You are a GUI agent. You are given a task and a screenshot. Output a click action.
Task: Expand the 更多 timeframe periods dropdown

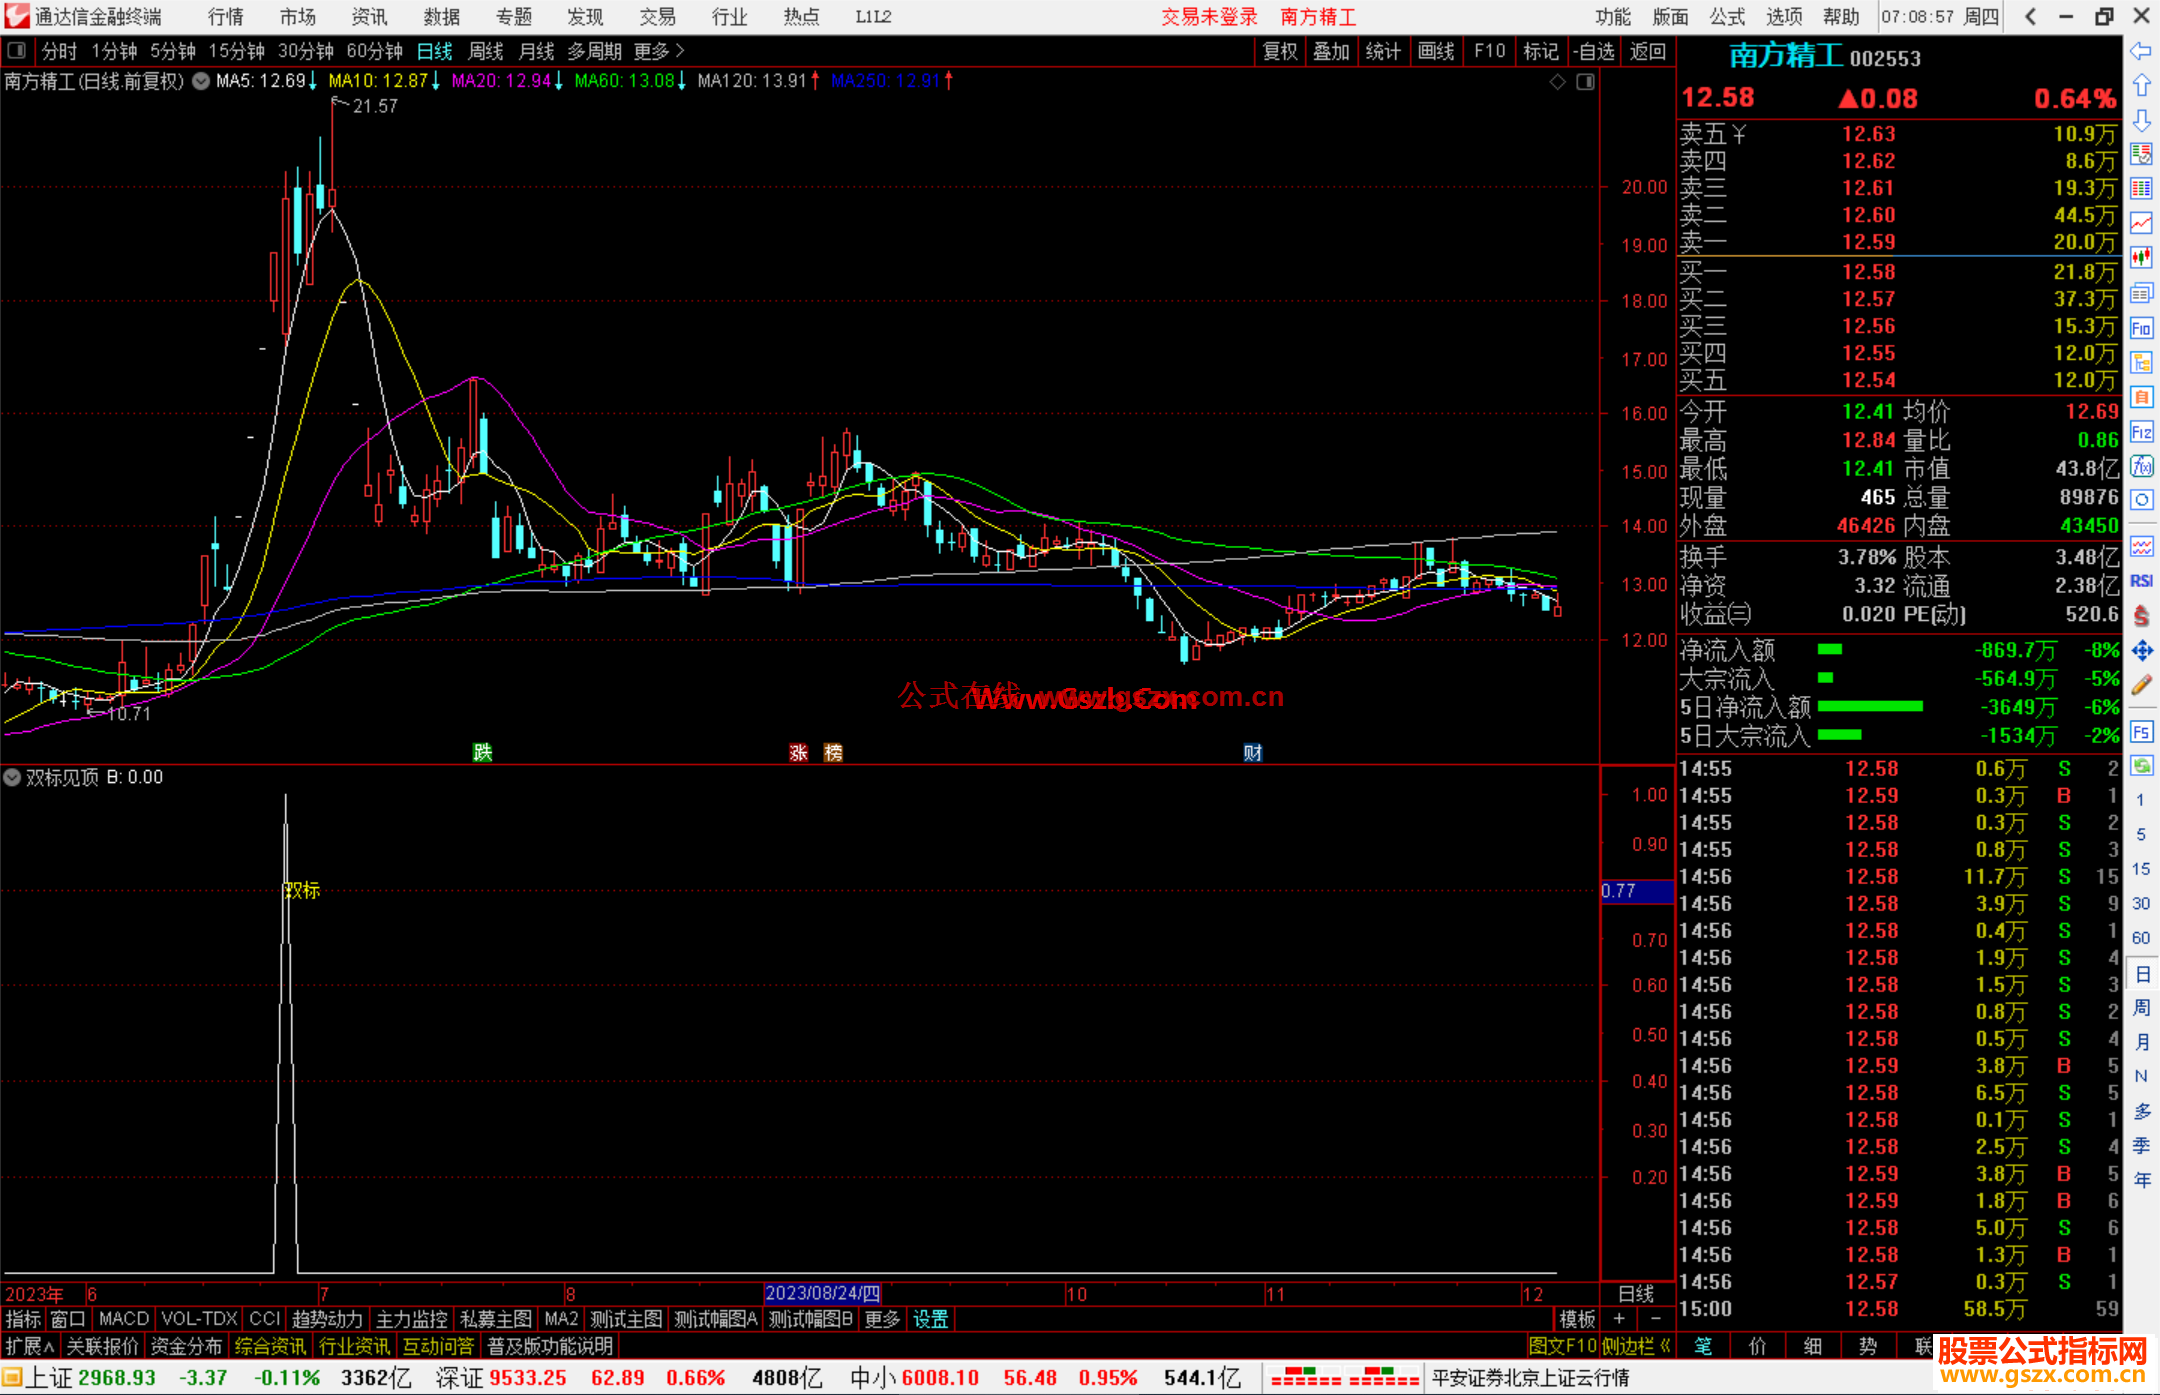(x=658, y=51)
